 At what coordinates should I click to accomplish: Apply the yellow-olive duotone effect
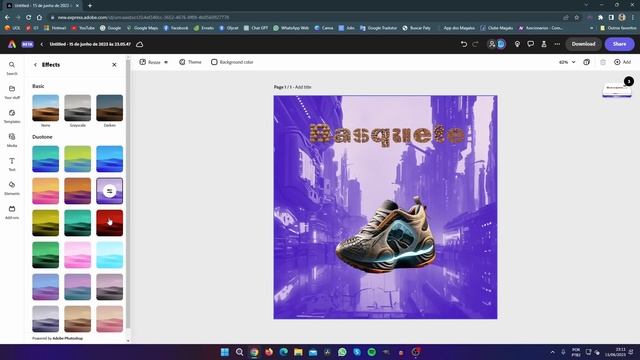point(45,223)
